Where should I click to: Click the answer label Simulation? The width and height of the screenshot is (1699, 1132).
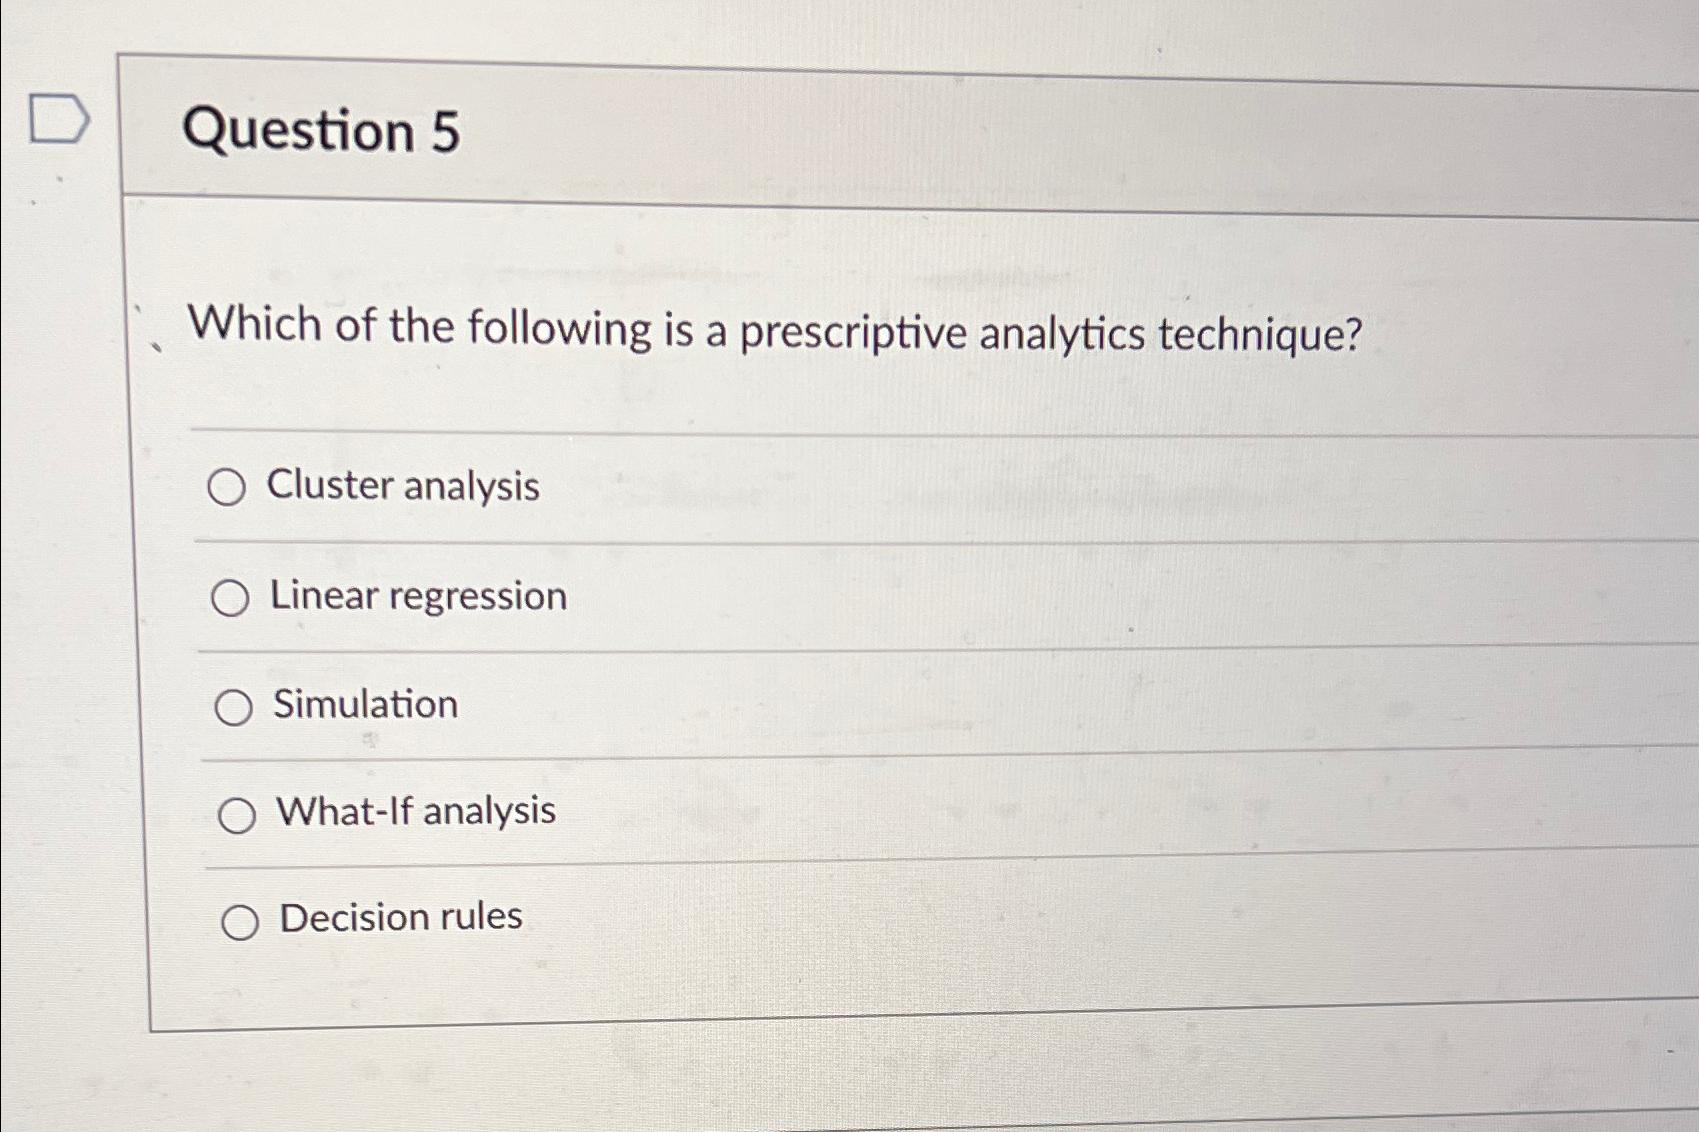click(x=364, y=705)
